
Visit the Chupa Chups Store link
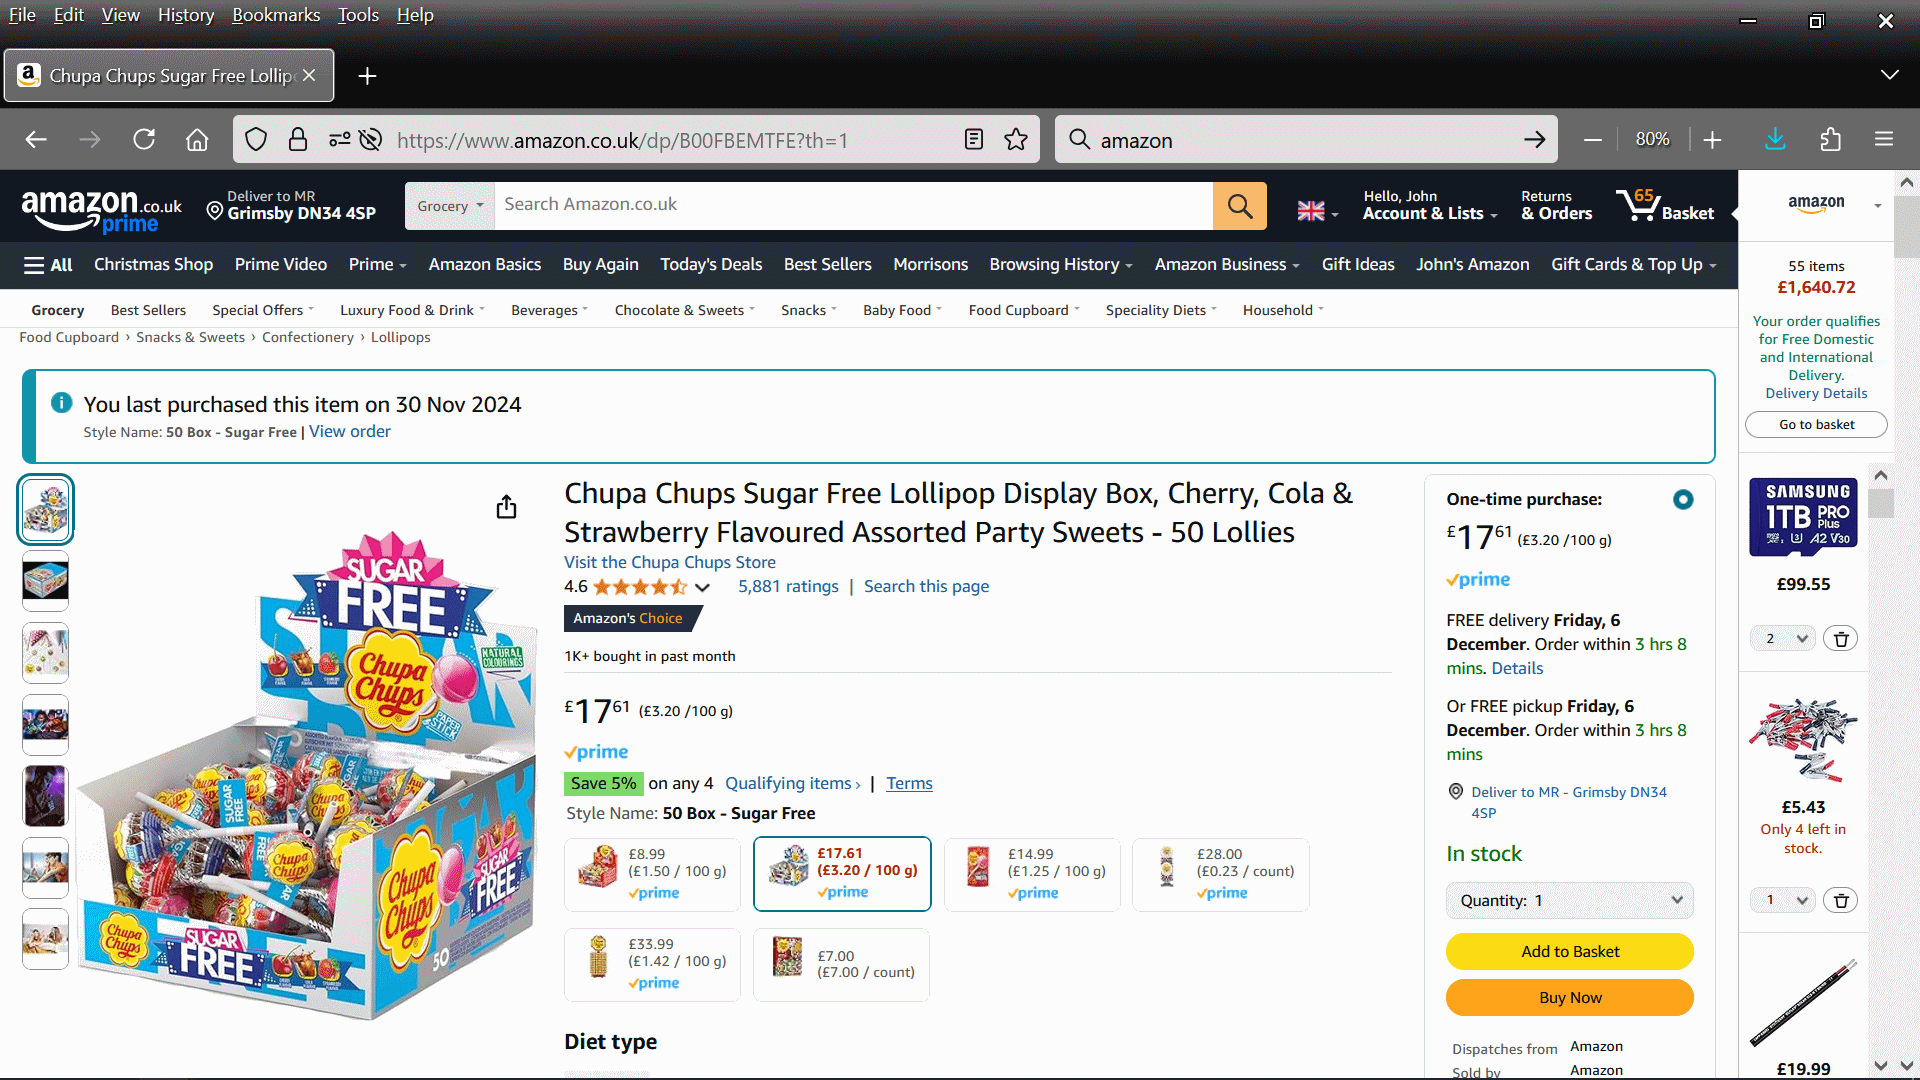pos(669,563)
